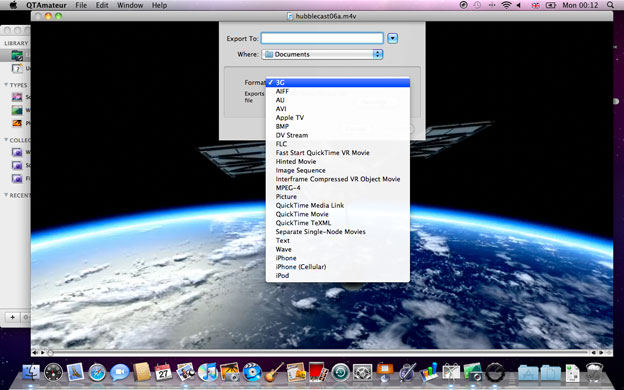Select Separate Single-Node Movies
624x390 pixels.
338,231
